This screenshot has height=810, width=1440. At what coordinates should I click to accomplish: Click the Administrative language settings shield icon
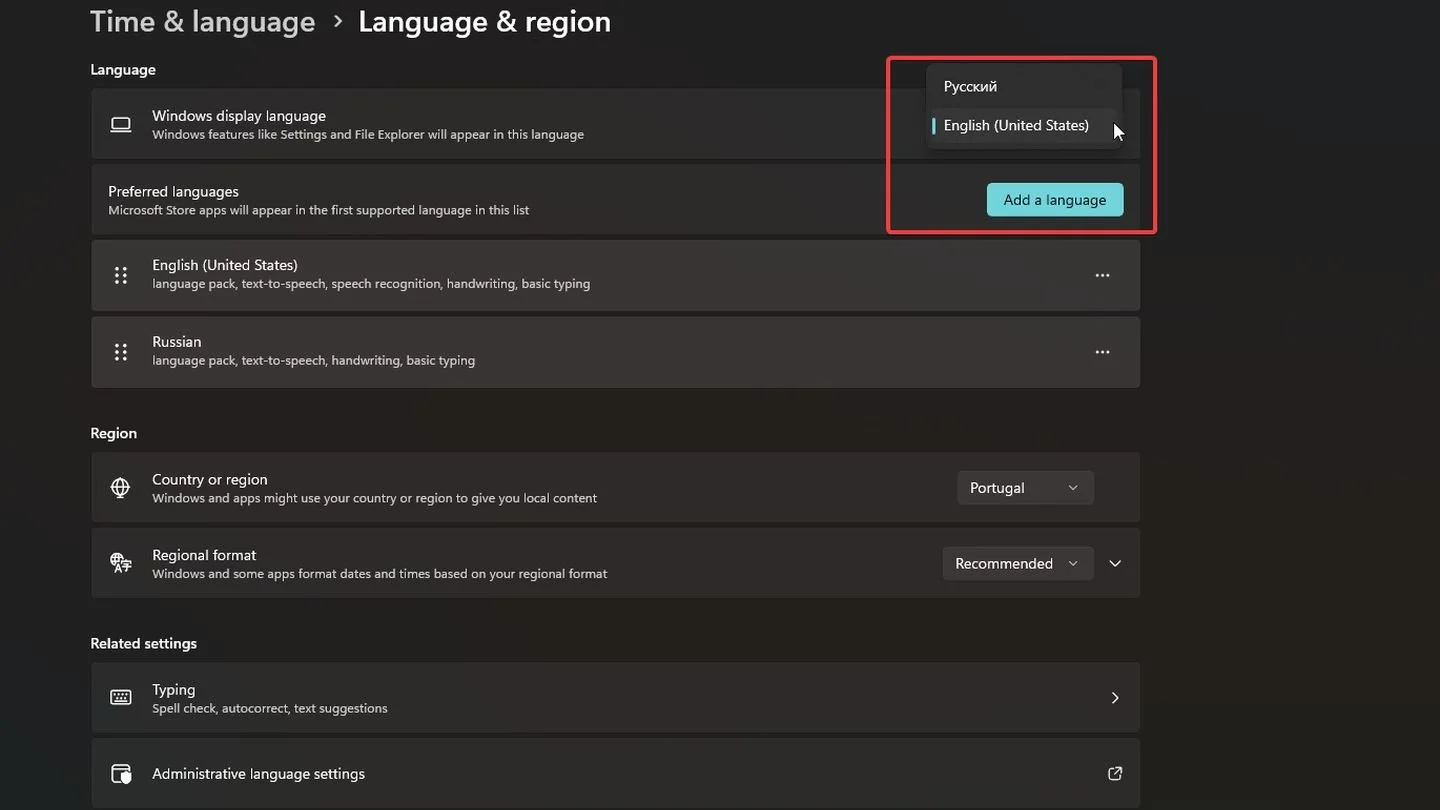pyautogui.click(x=121, y=774)
